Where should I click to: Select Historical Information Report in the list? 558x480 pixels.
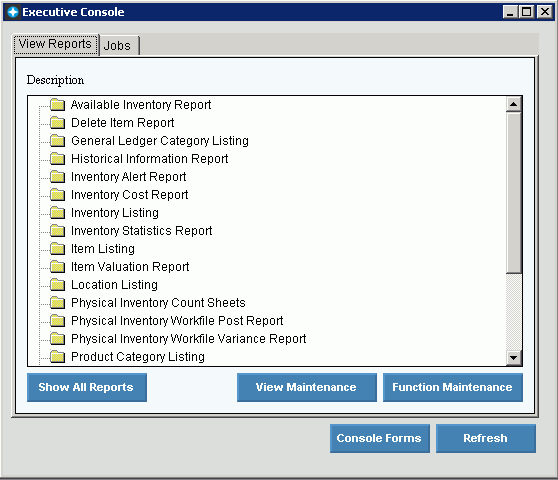(x=149, y=159)
